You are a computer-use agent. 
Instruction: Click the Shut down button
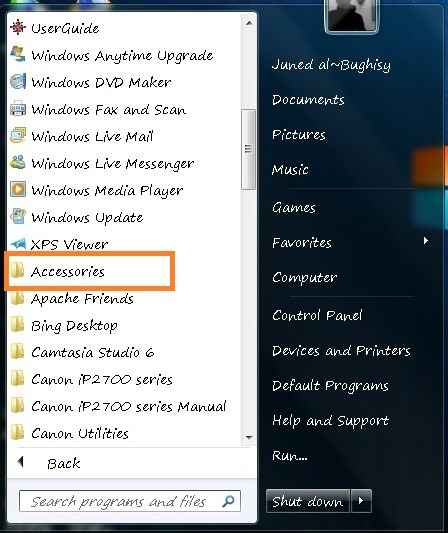pos(308,501)
